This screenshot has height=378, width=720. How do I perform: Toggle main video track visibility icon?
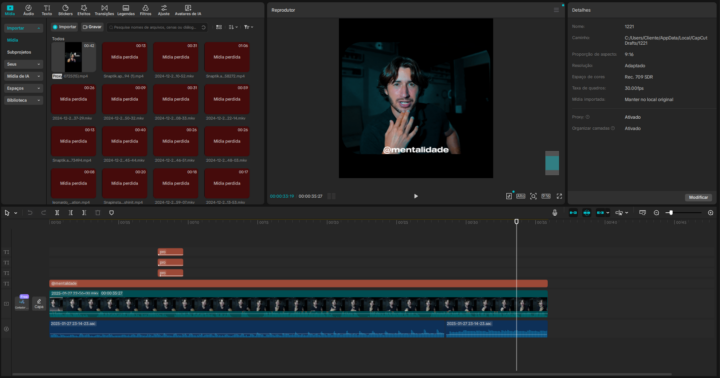click(6, 304)
